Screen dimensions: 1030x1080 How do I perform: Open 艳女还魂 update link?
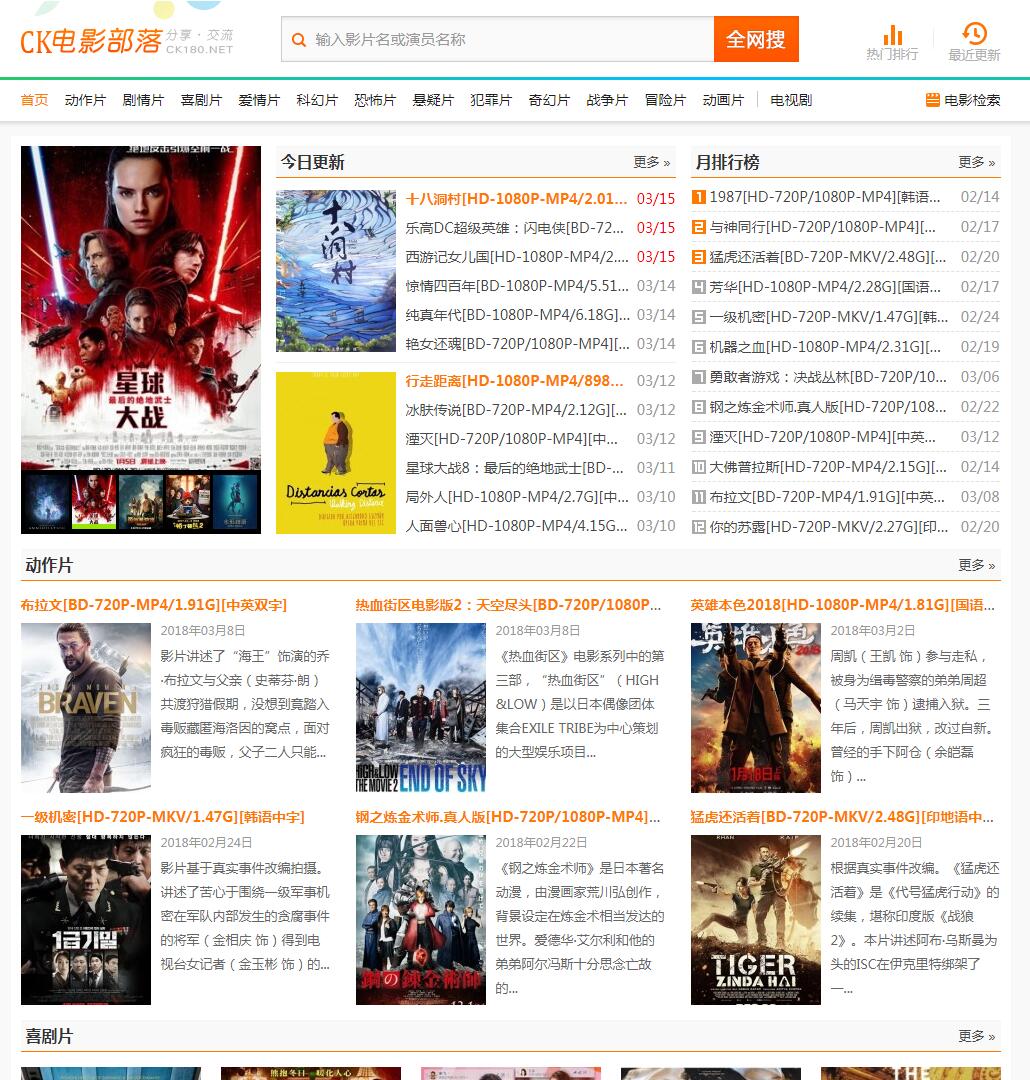click(517, 344)
